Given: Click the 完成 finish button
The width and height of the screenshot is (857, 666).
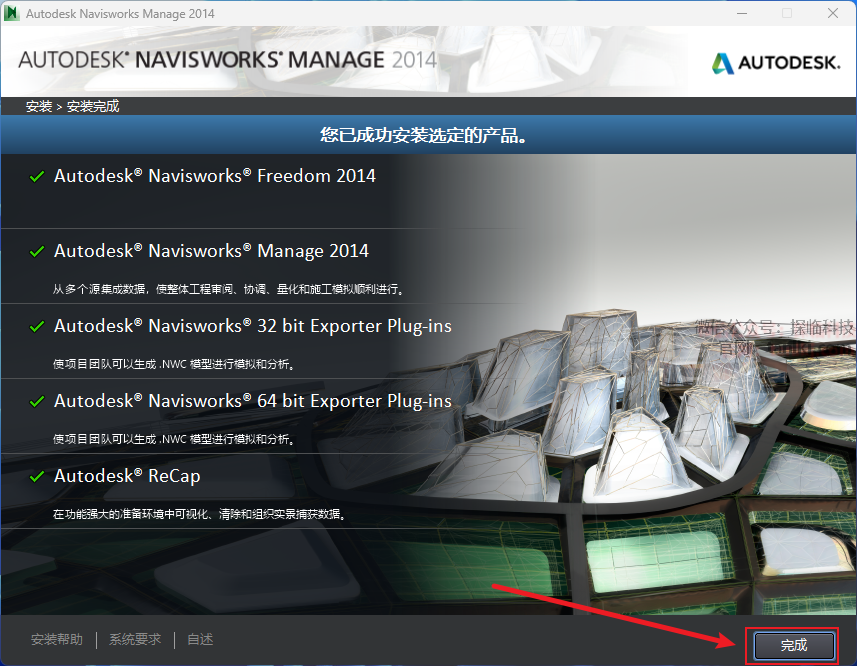Looking at the screenshot, I should (x=794, y=645).
